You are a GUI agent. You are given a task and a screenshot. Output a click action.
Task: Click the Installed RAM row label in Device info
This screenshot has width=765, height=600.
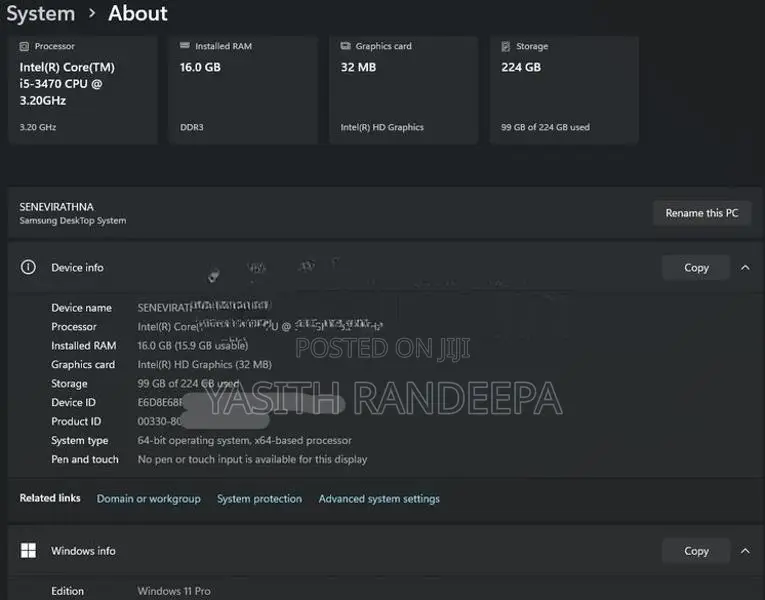(x=84, y=346)
